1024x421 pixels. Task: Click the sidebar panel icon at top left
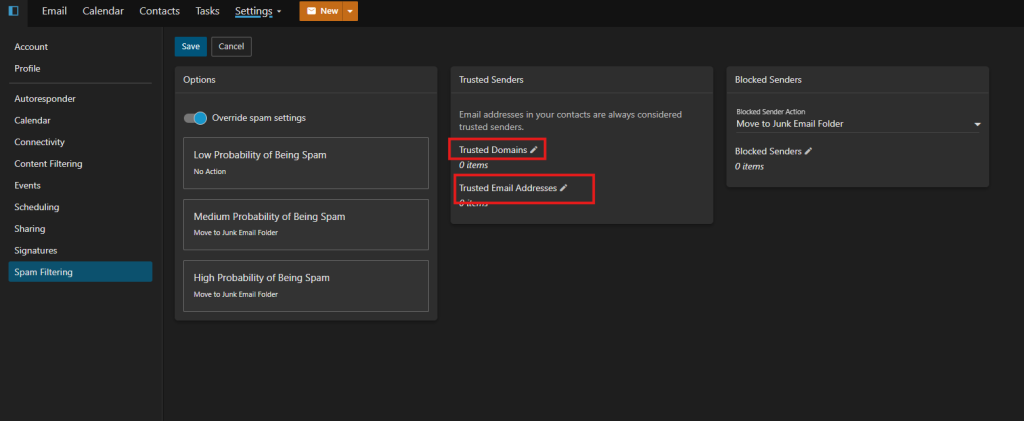click(x=13, y=11)
